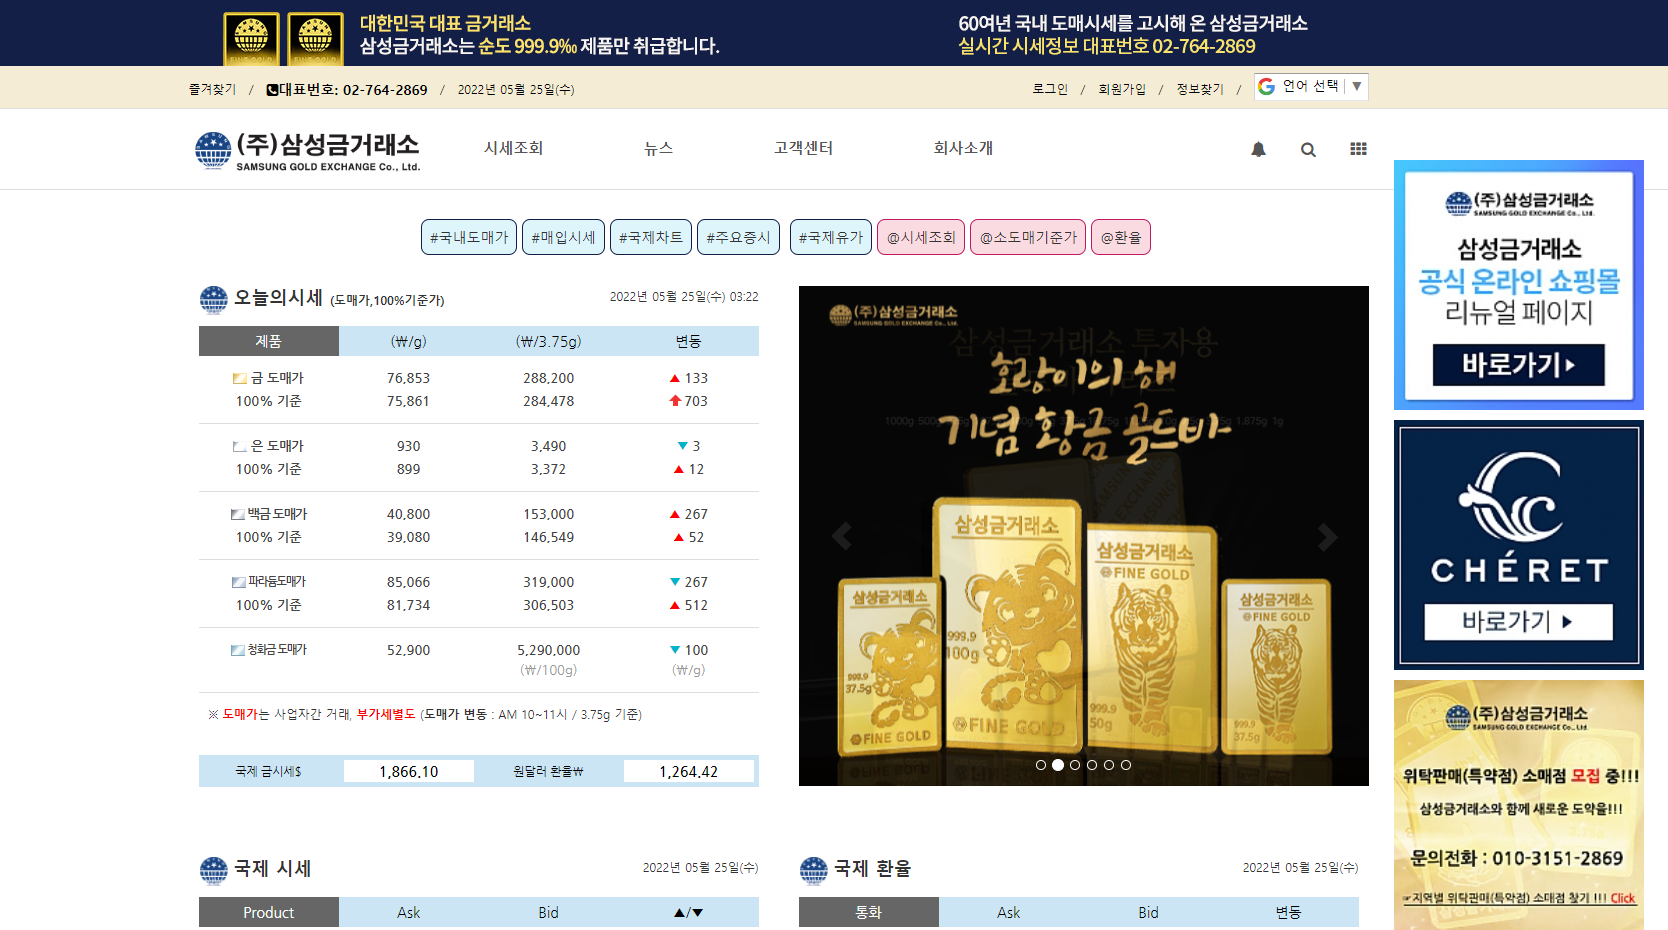
Task: Click the 통화 column header in 국제 환율
Action: click(x=869, y=912)
